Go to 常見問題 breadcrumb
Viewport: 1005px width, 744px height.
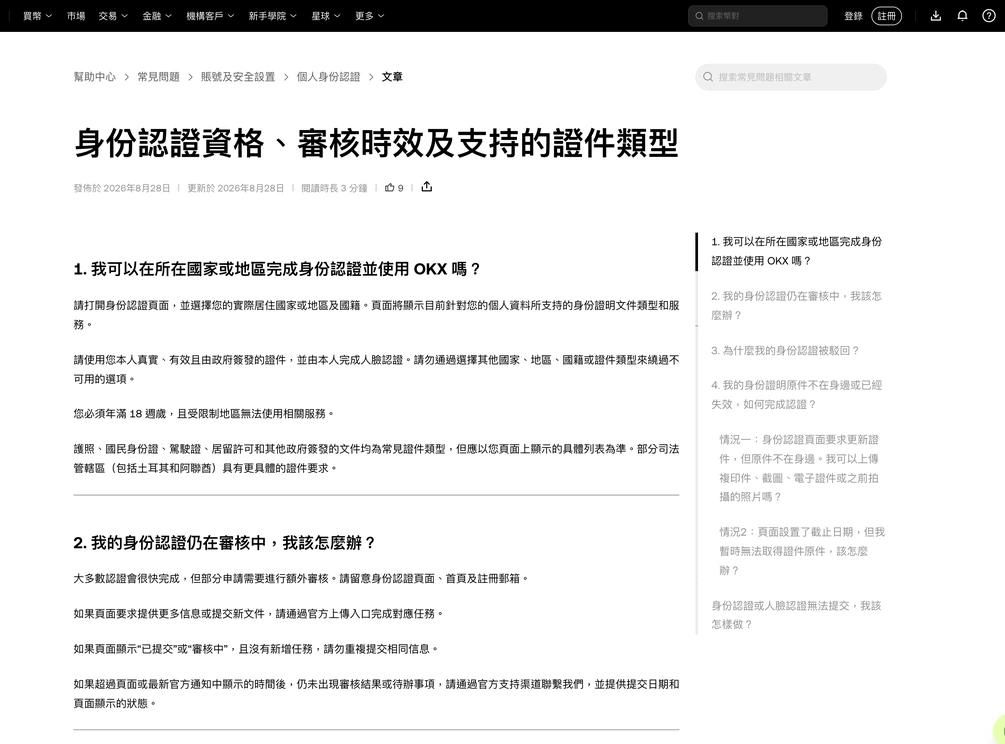(158, 77)
